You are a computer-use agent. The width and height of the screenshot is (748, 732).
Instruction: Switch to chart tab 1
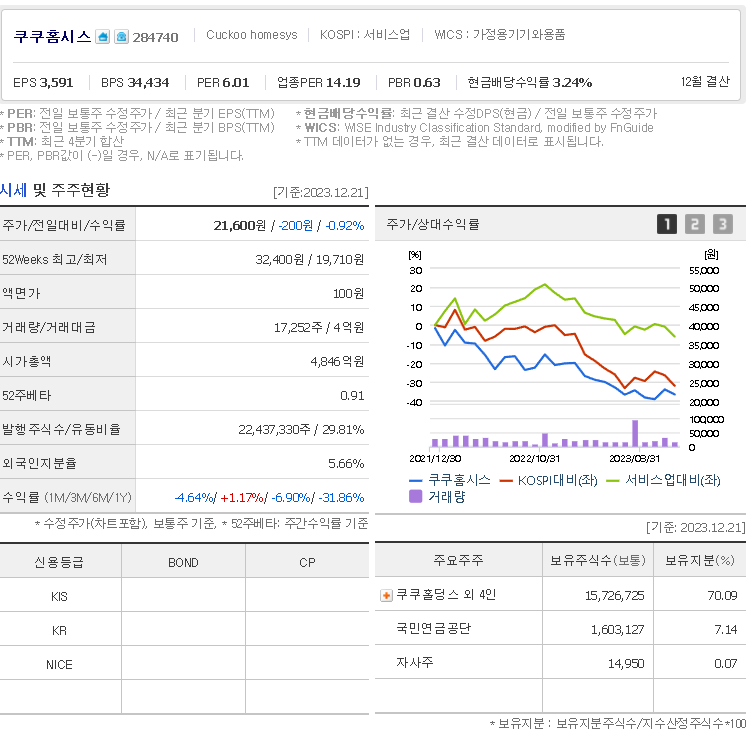666,224
